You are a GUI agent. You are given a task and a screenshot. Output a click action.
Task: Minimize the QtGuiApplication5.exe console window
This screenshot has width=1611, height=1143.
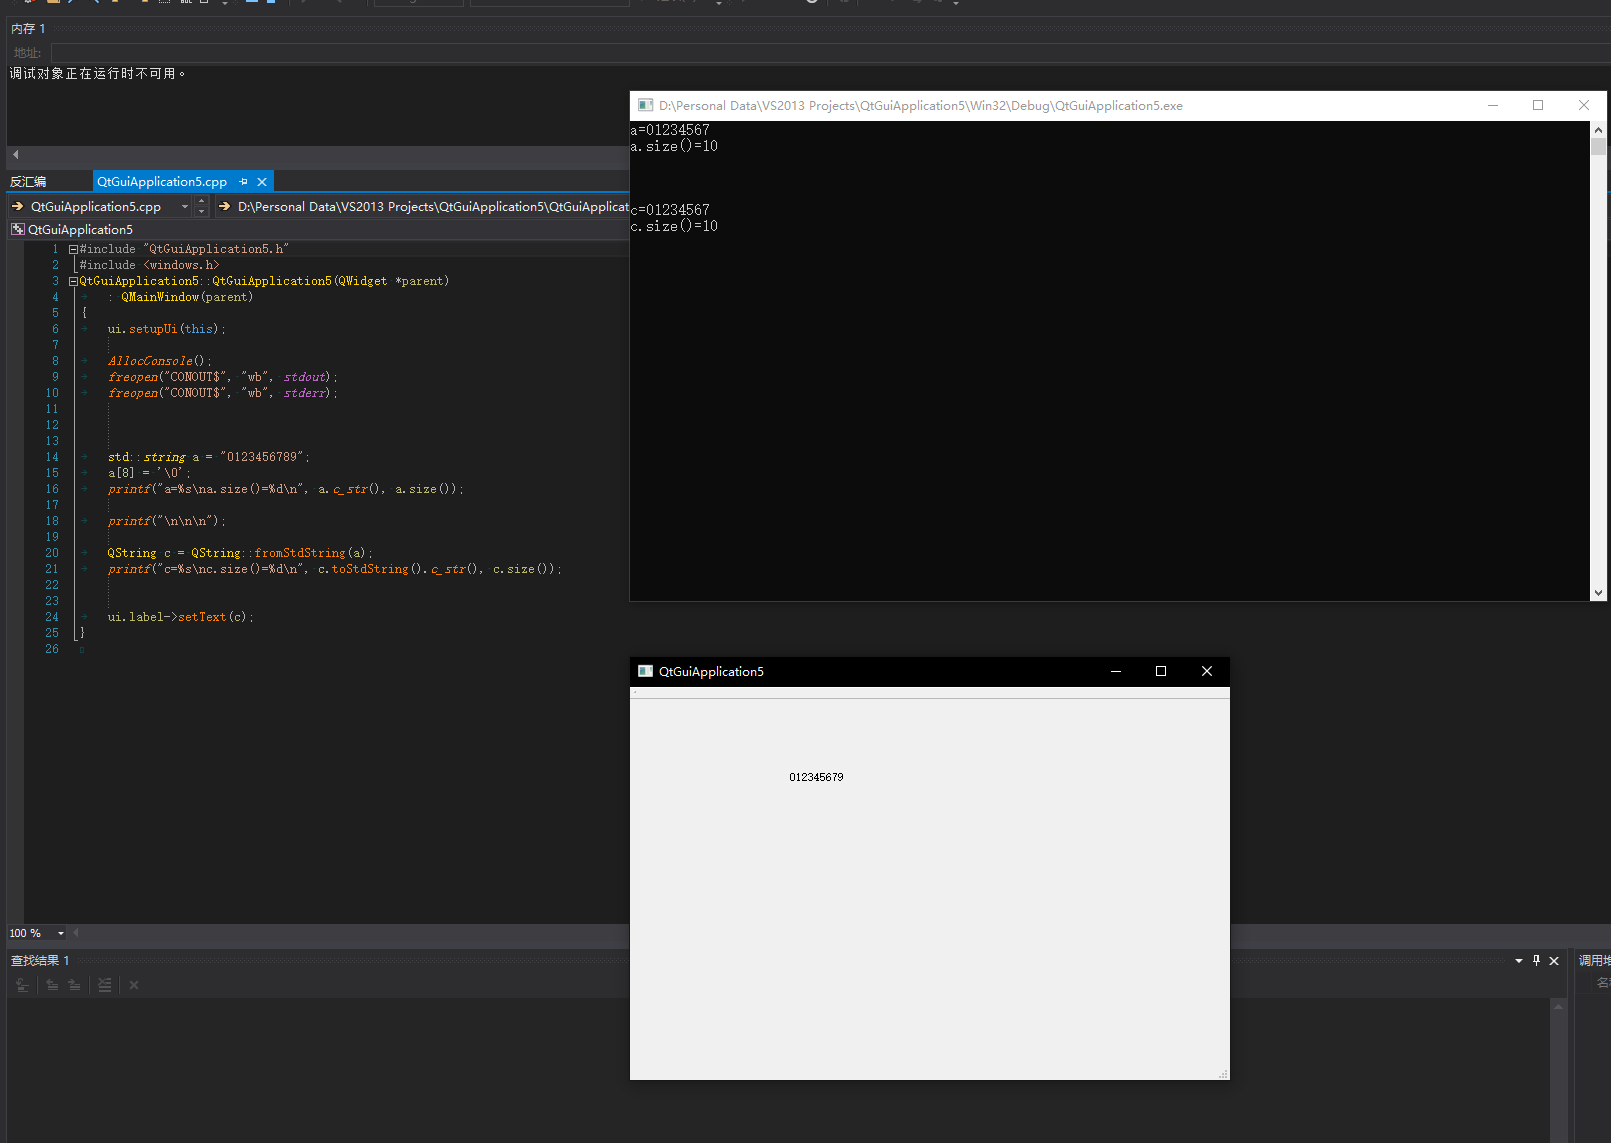click(x=1493, y=106)
